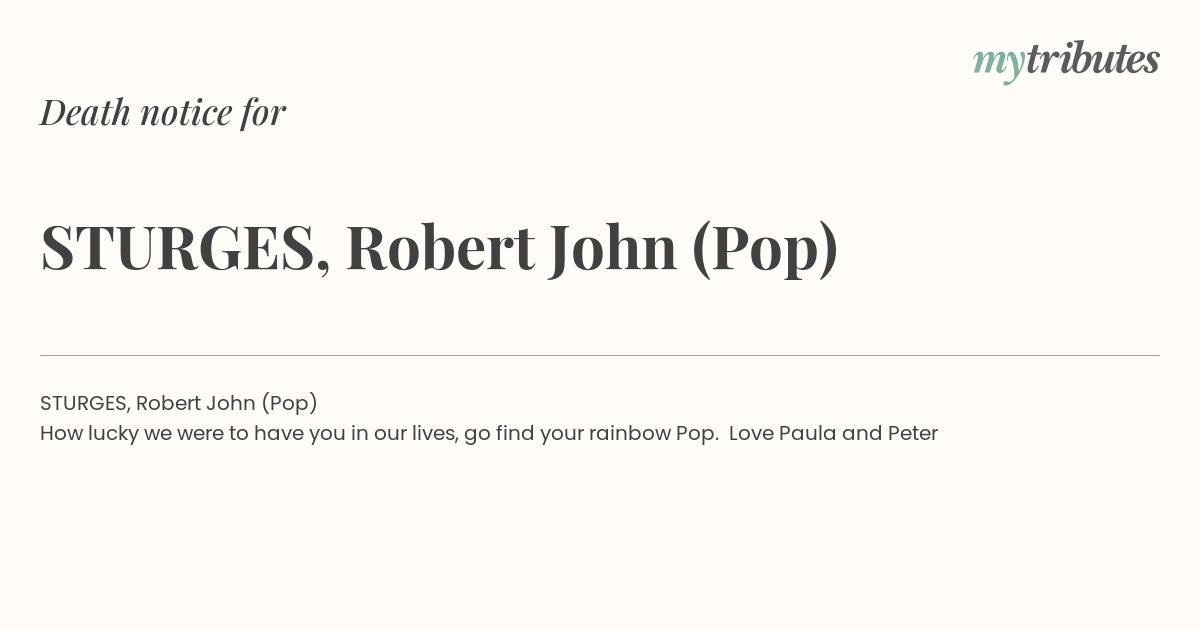Click the word "rainbow" in the message
Screen dimensions: 1200x630
629,434
